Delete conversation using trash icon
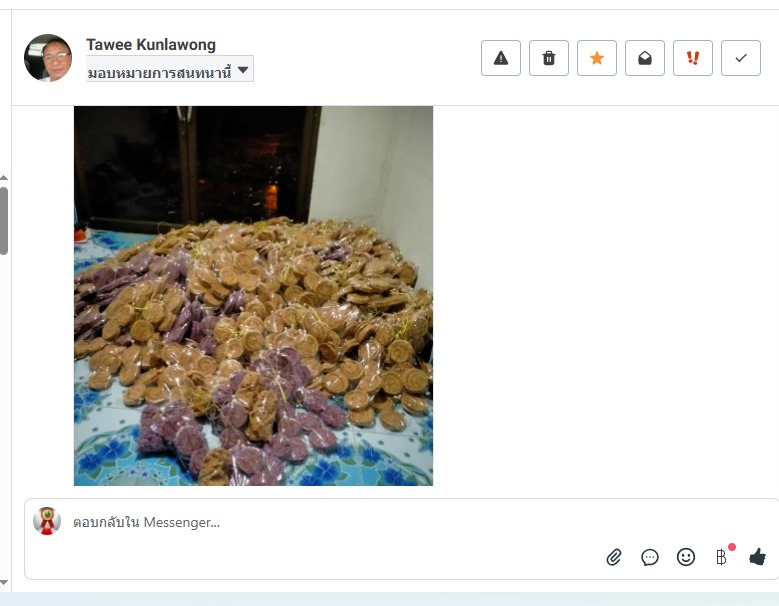Image resolution: width=779 pixels, height=606 pixels. (549, 58)
